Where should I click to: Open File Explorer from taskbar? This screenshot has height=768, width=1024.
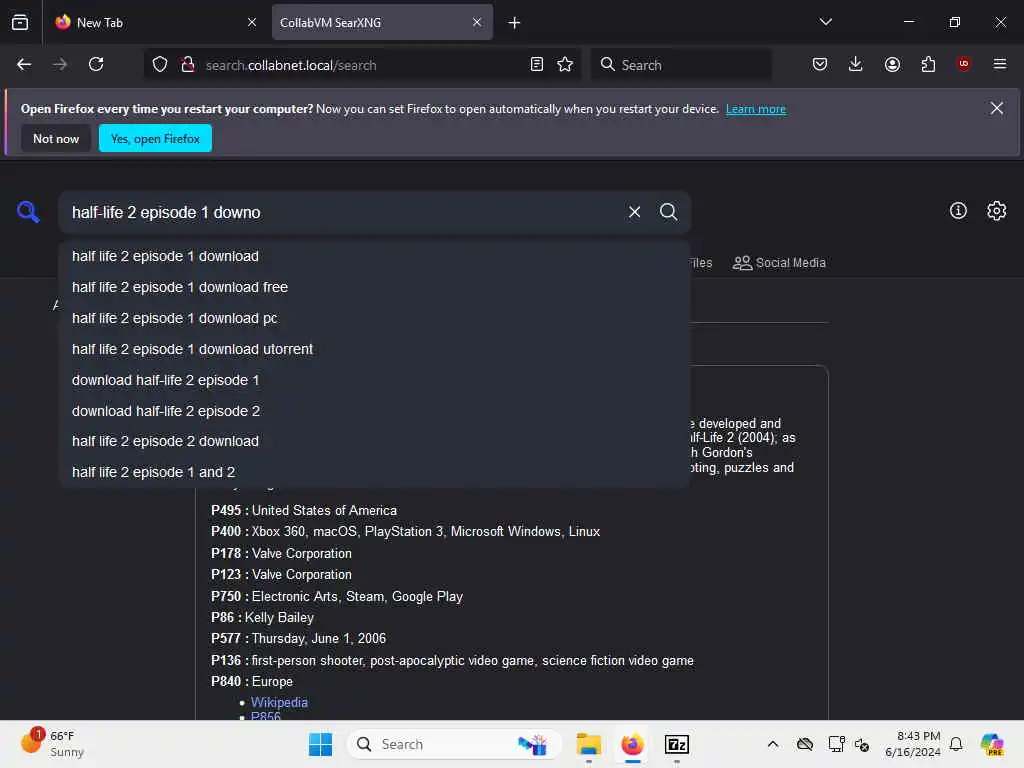588,744
